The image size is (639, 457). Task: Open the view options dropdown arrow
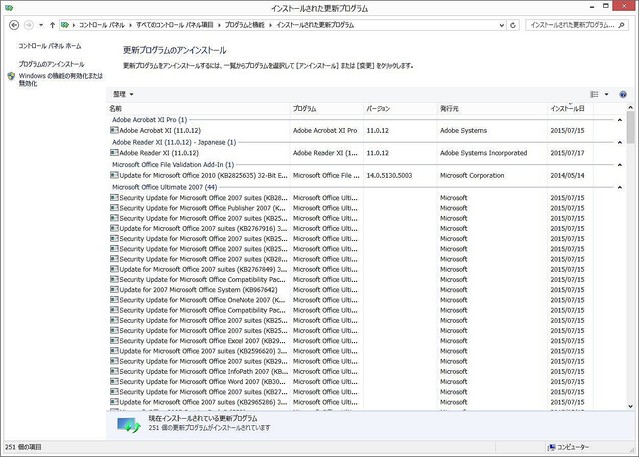pos(606,94)
